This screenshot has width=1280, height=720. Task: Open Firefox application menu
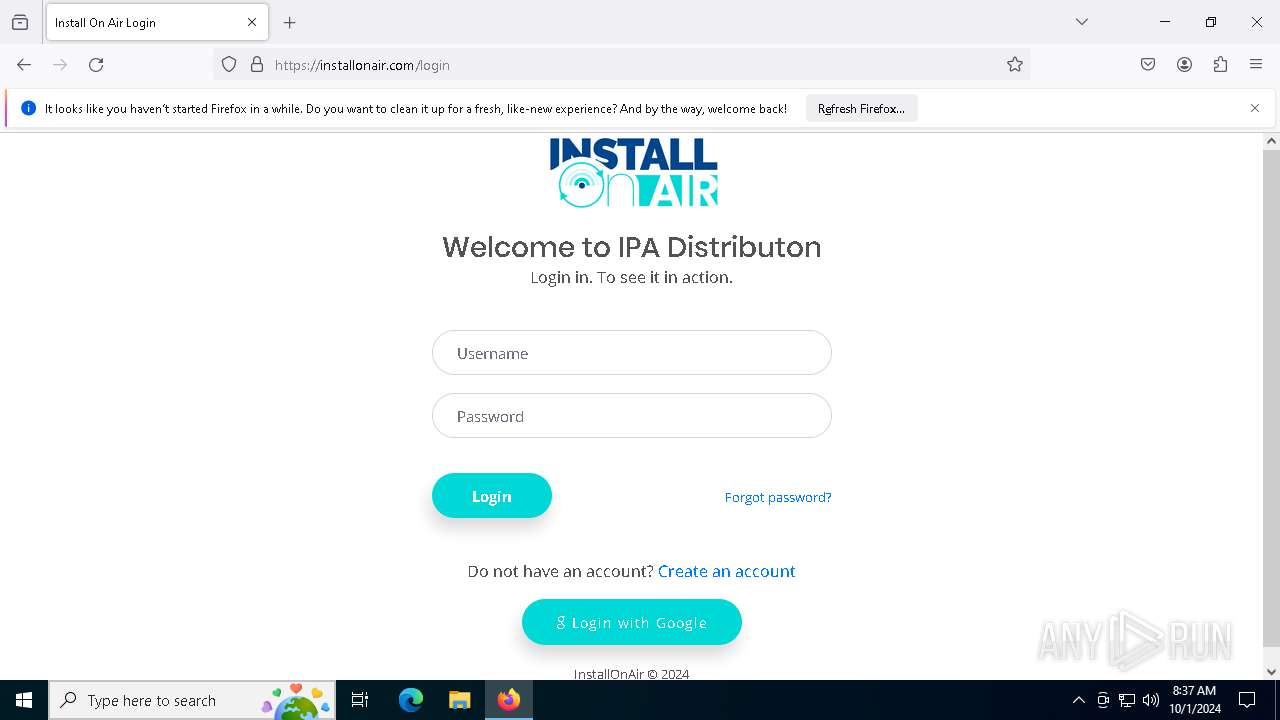(x=1256, y=65)
